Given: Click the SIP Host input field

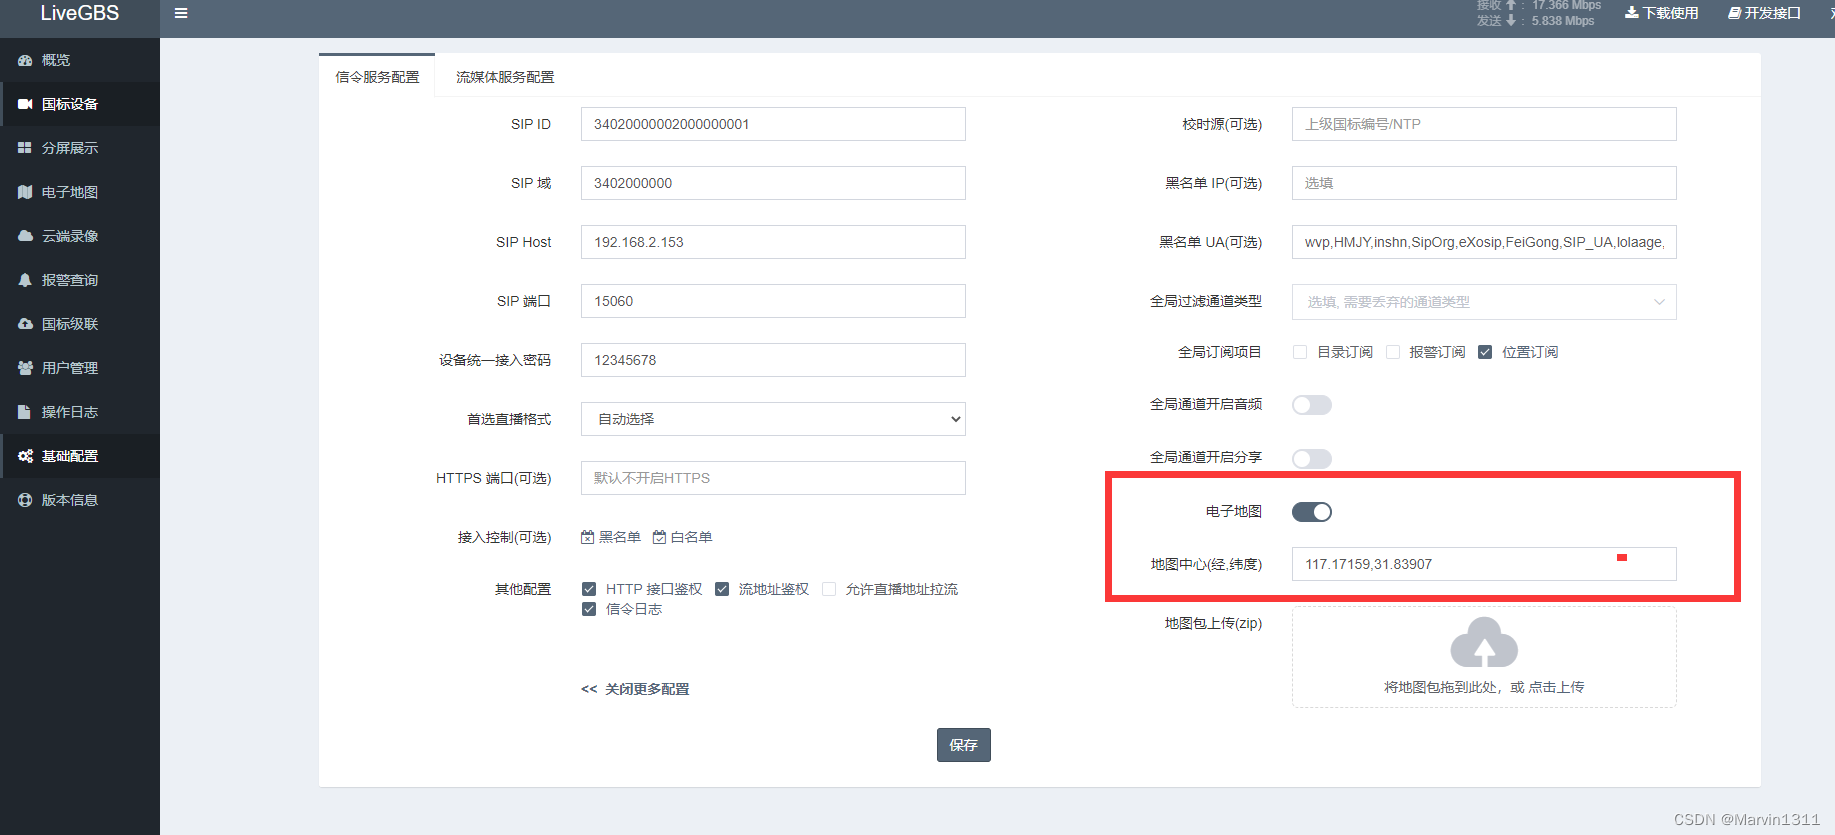Looking at the screenshot, I should coord(773,242).
